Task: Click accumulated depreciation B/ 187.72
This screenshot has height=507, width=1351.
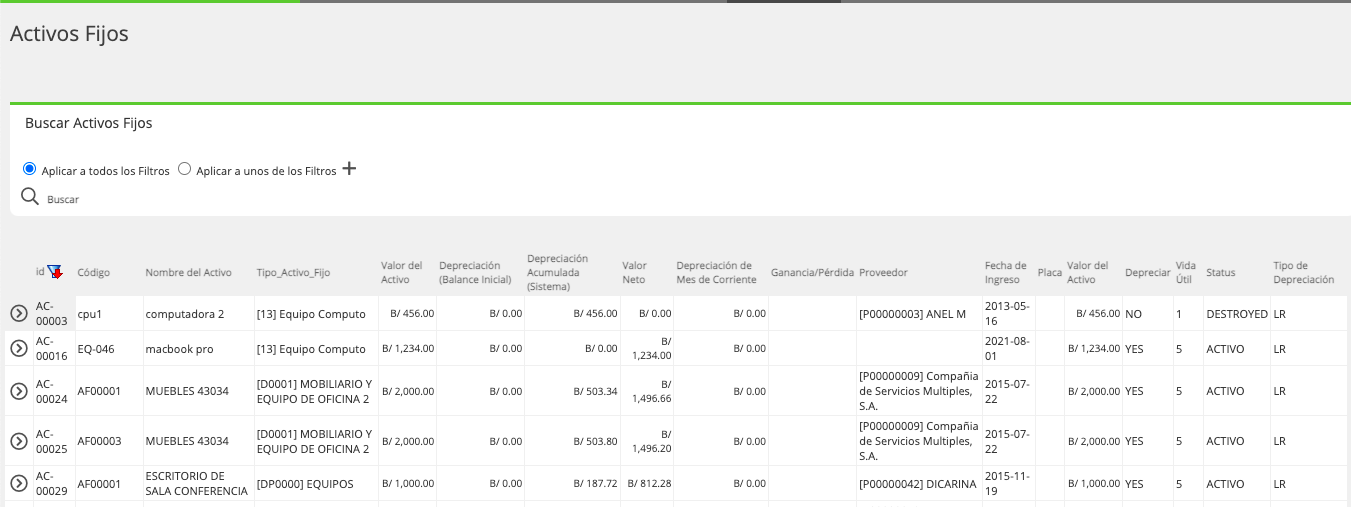Action: (x=595, y=484)
